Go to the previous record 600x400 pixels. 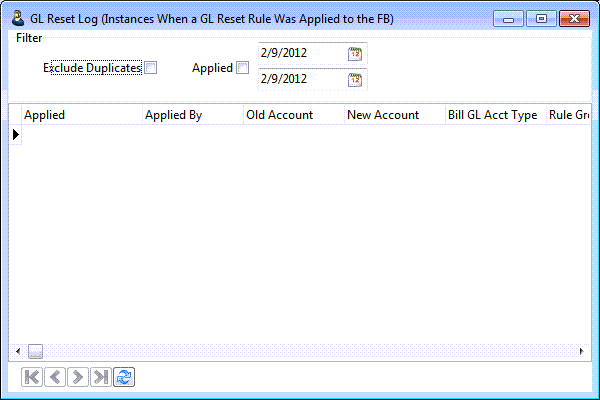[55, 377]
